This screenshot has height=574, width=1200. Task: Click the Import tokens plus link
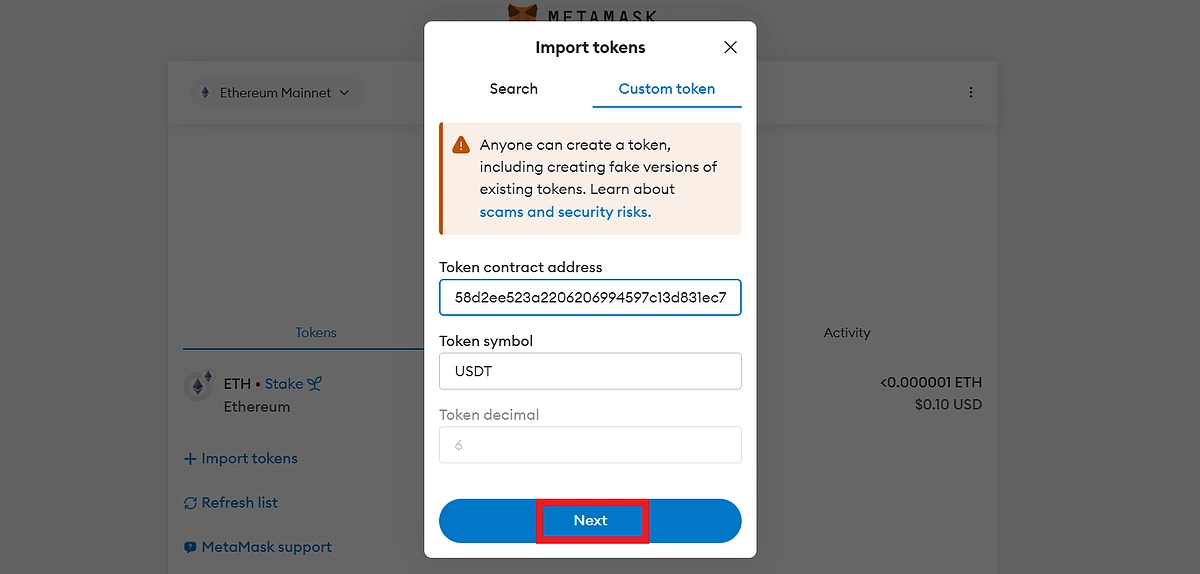pyautogui.click(x=241, y=459)
